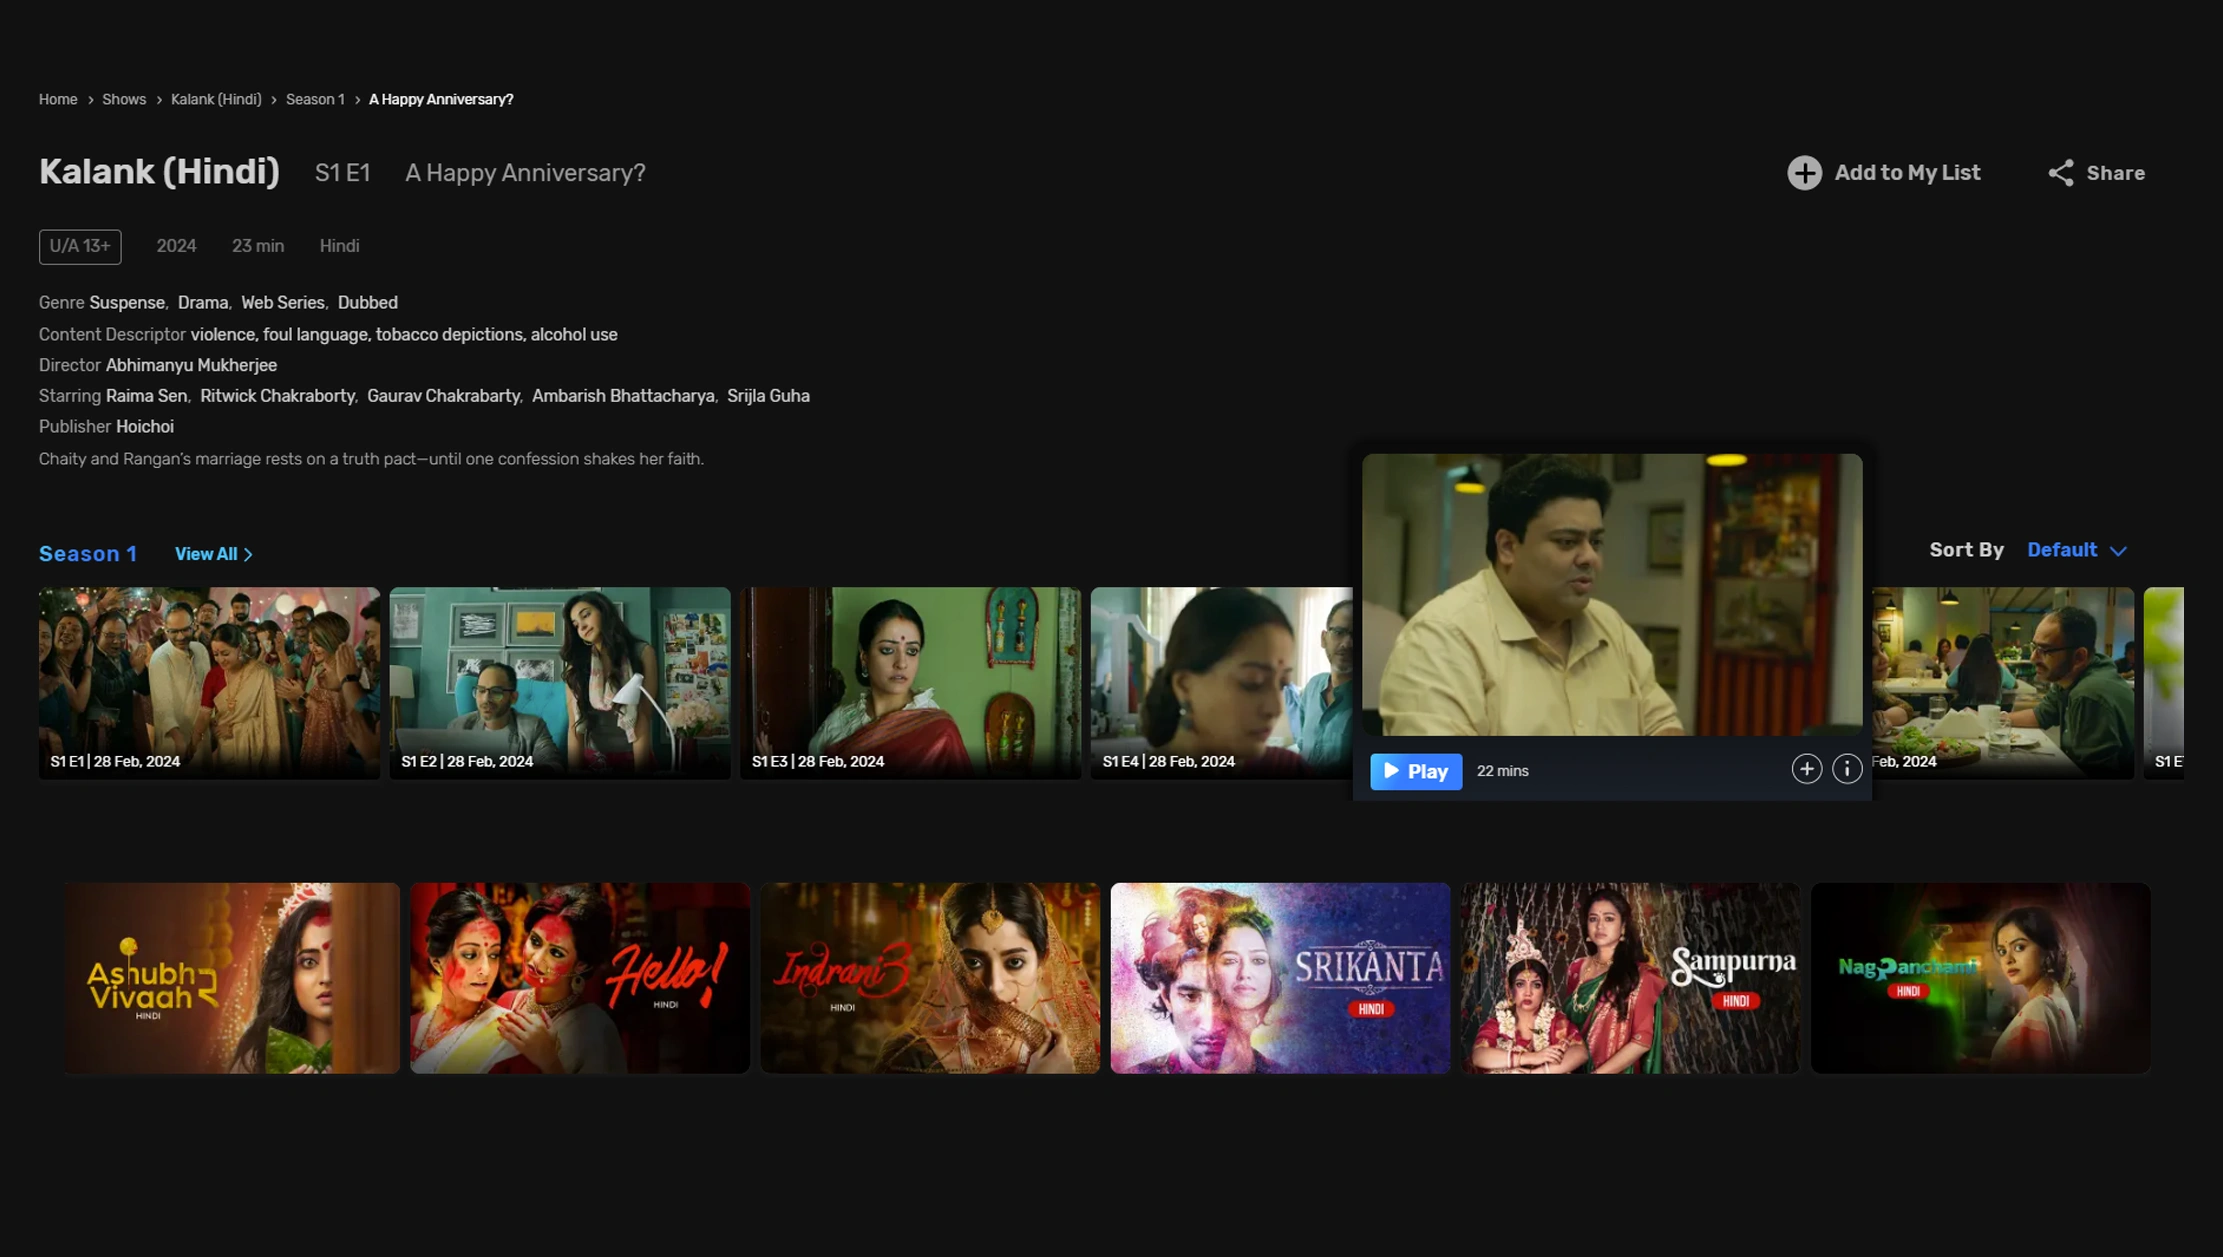Click the 'Sort By' label
This screenshot has width=2223, height=1257.
(1966, 550)
